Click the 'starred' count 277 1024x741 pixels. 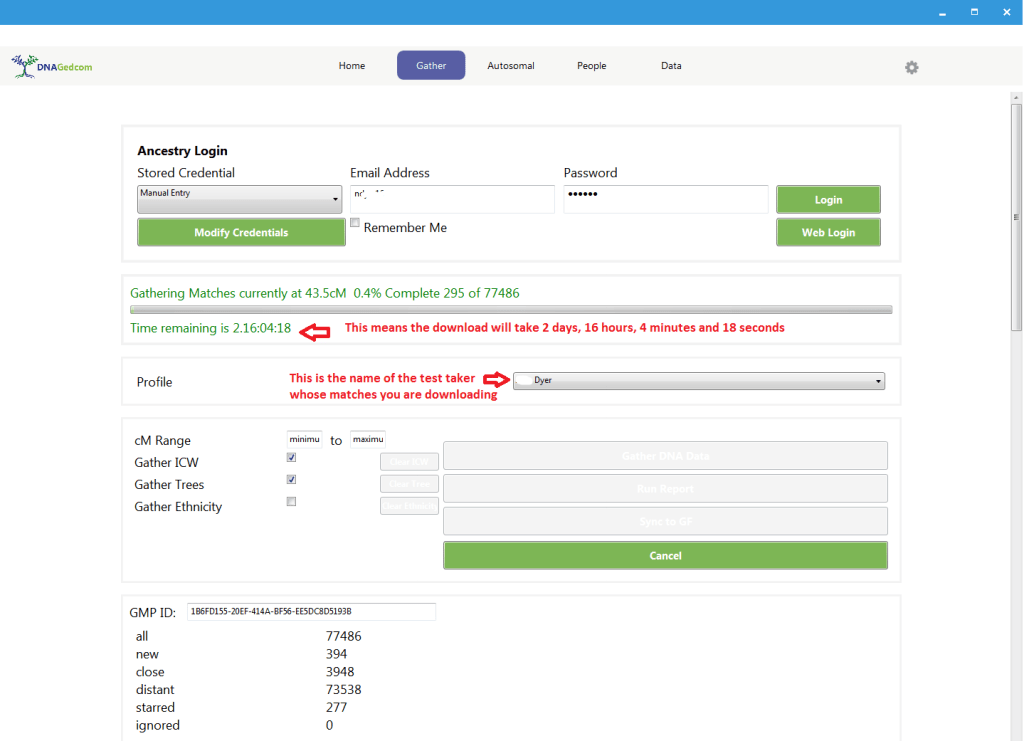tap(336, 707)
